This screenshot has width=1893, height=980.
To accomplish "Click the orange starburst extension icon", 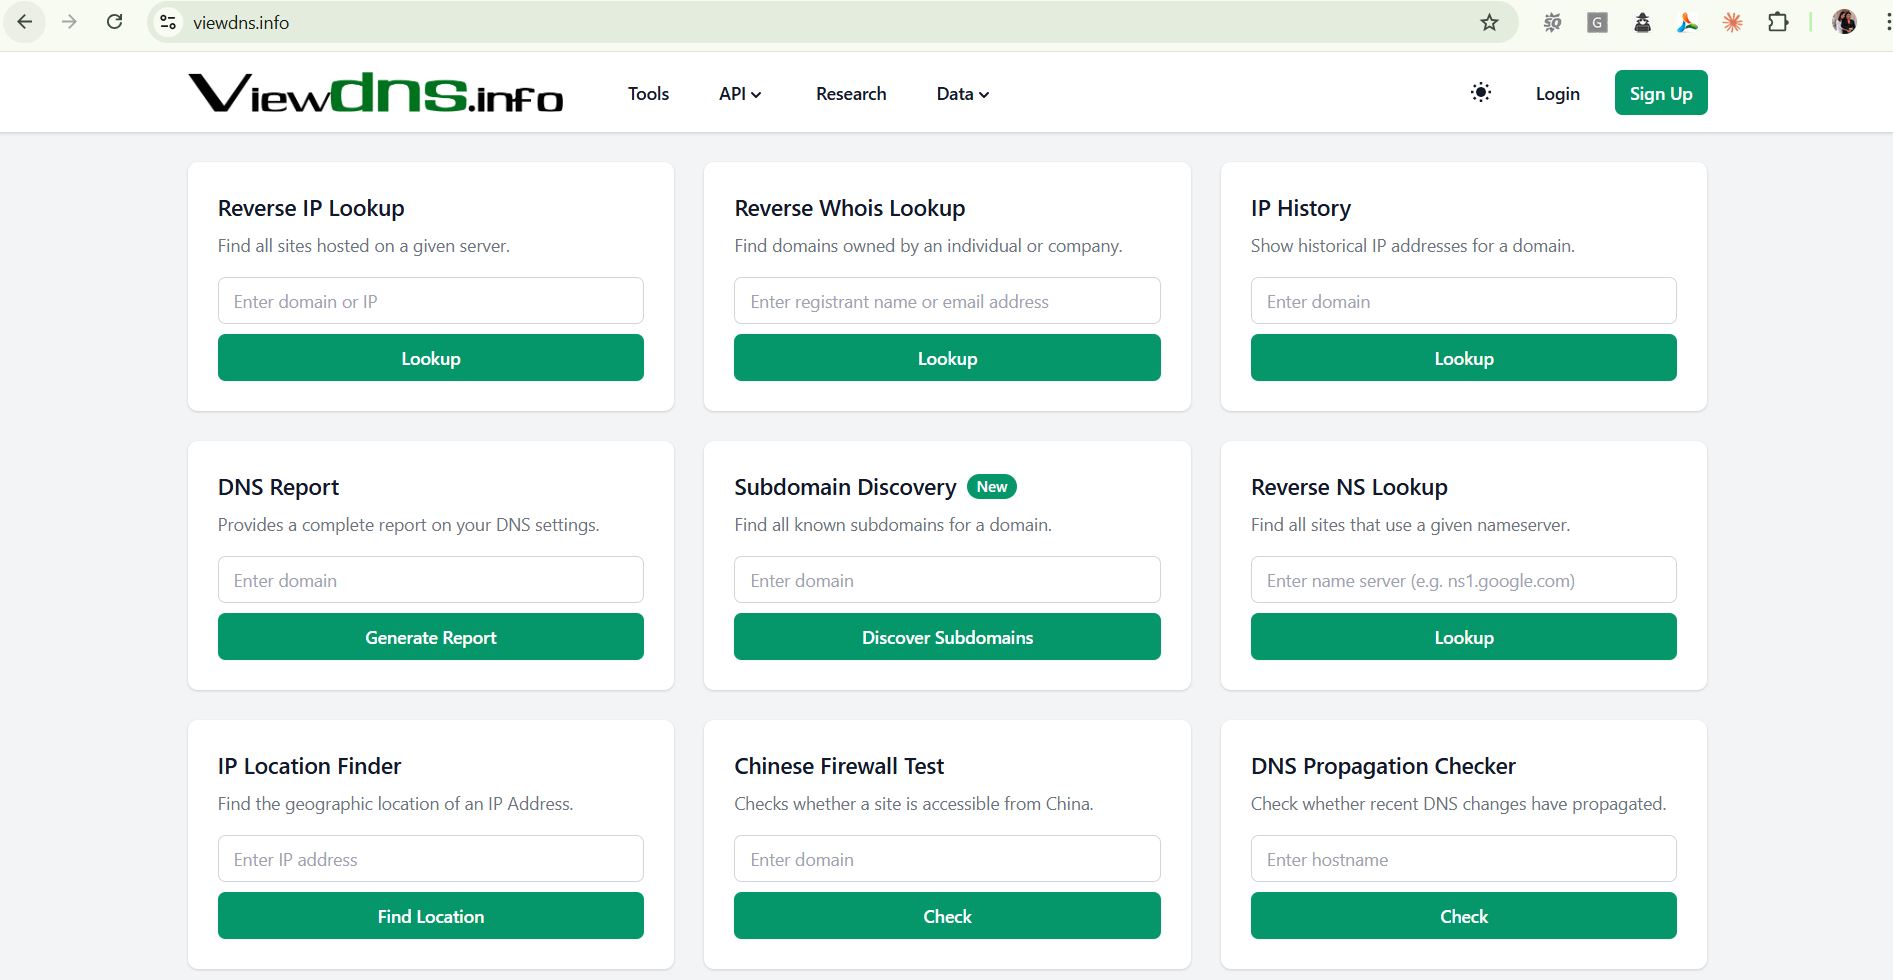I will (x=1733, y=22).
